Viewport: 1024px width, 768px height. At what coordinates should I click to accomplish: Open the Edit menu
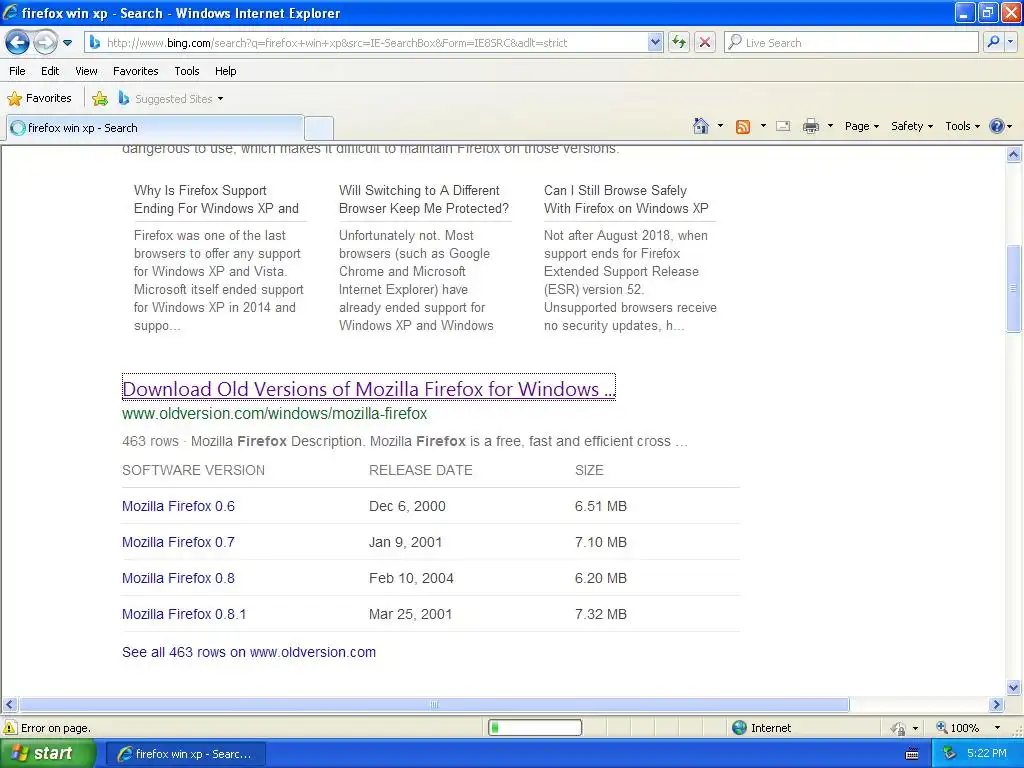coord(50,71)
